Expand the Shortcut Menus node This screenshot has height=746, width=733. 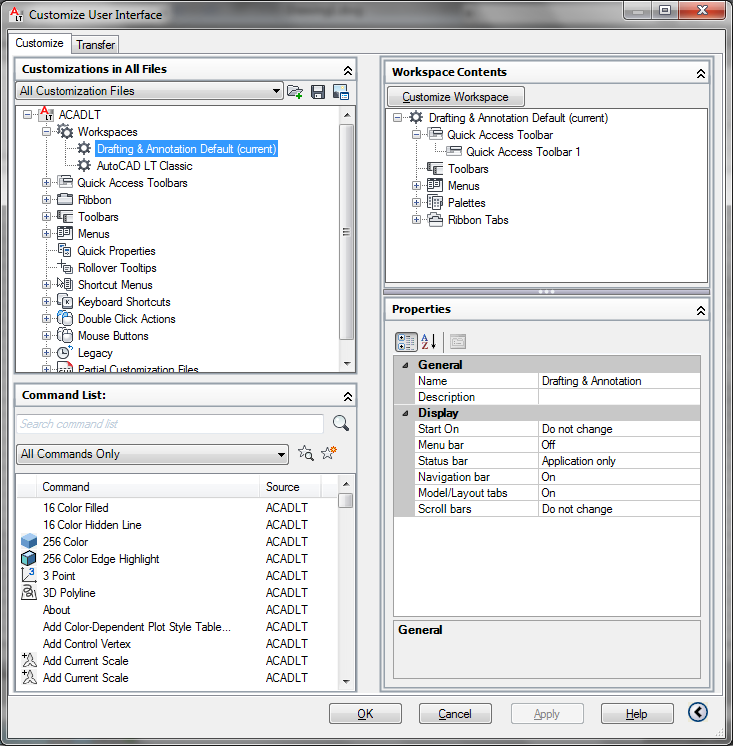tap(46, 285)
